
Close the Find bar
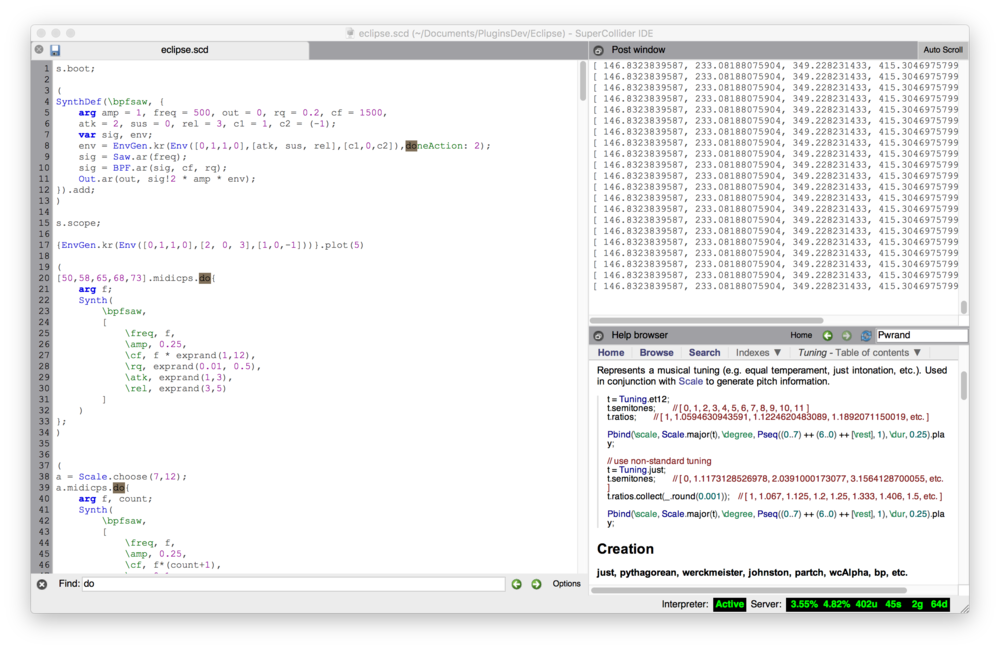[42, 584]
